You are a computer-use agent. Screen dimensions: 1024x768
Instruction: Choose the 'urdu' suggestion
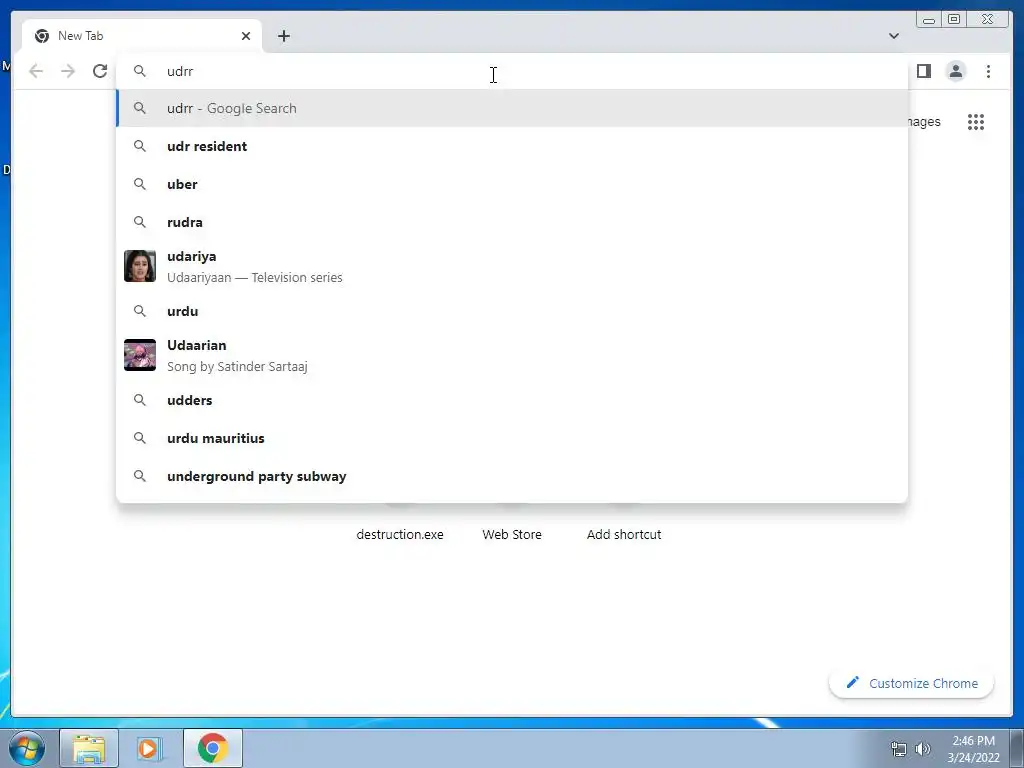click(x=512, y=311)
